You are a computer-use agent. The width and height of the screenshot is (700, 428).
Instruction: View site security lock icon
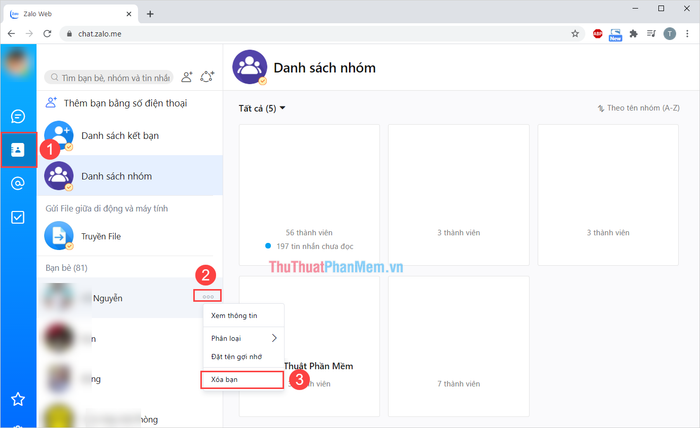pos(69,34)
